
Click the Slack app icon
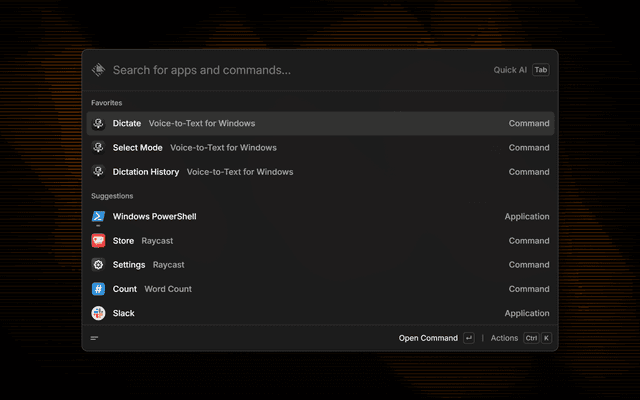click(98, 313)
